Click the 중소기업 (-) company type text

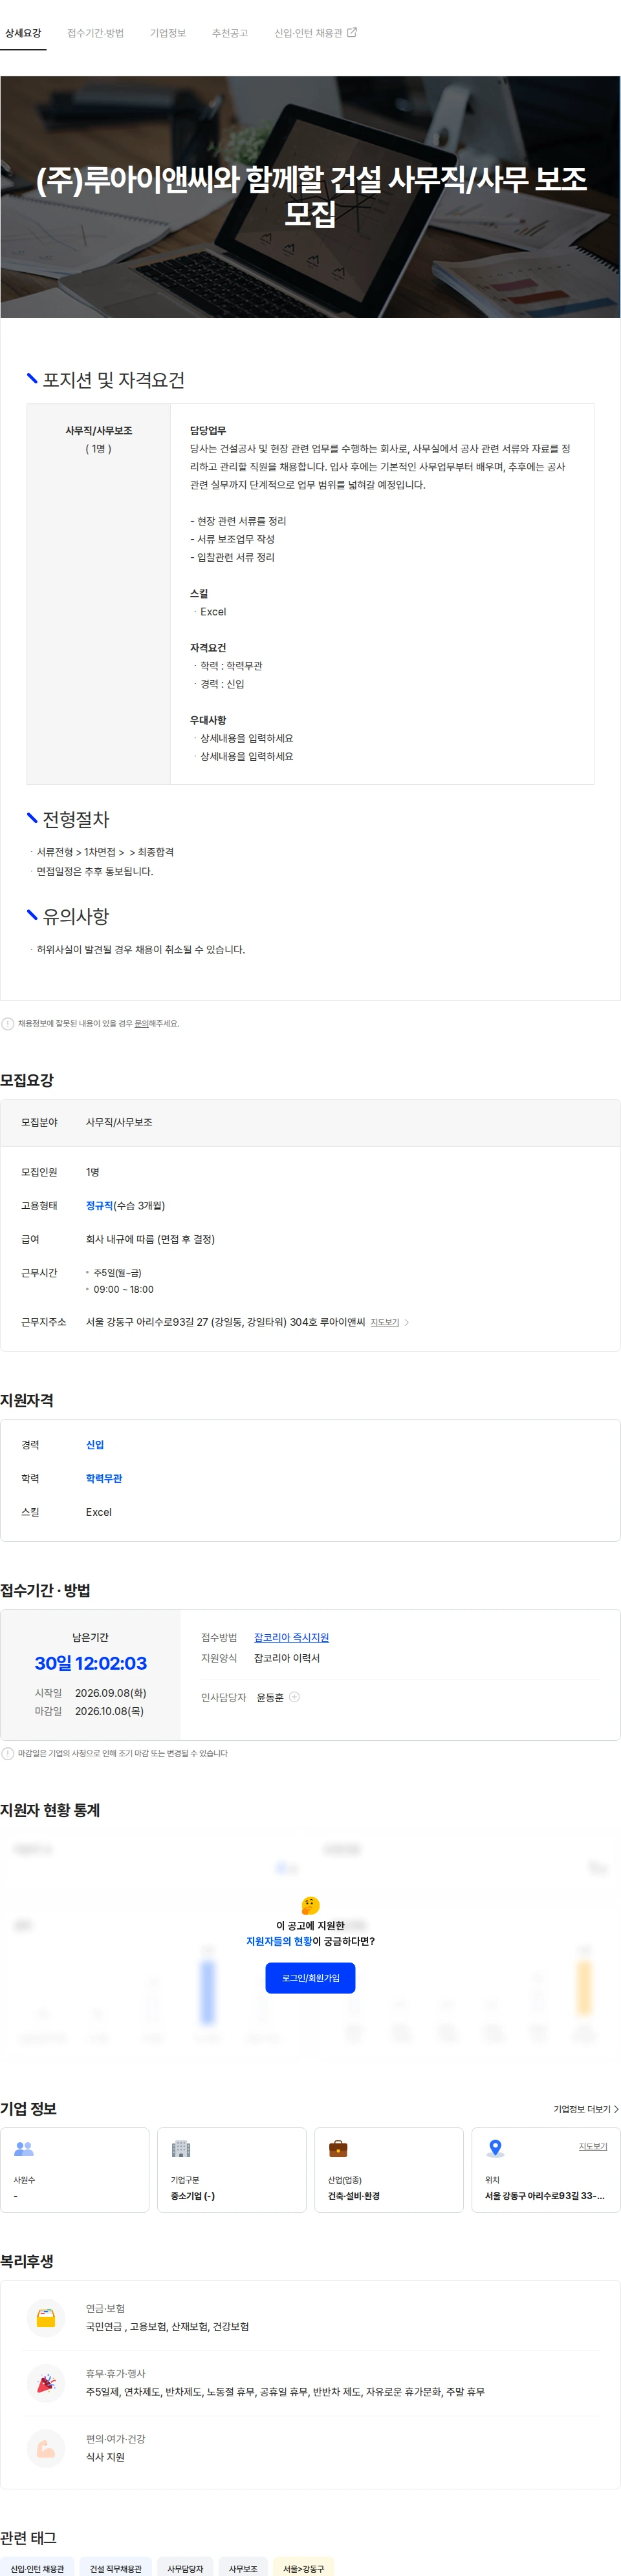[x=193, y=2196]
